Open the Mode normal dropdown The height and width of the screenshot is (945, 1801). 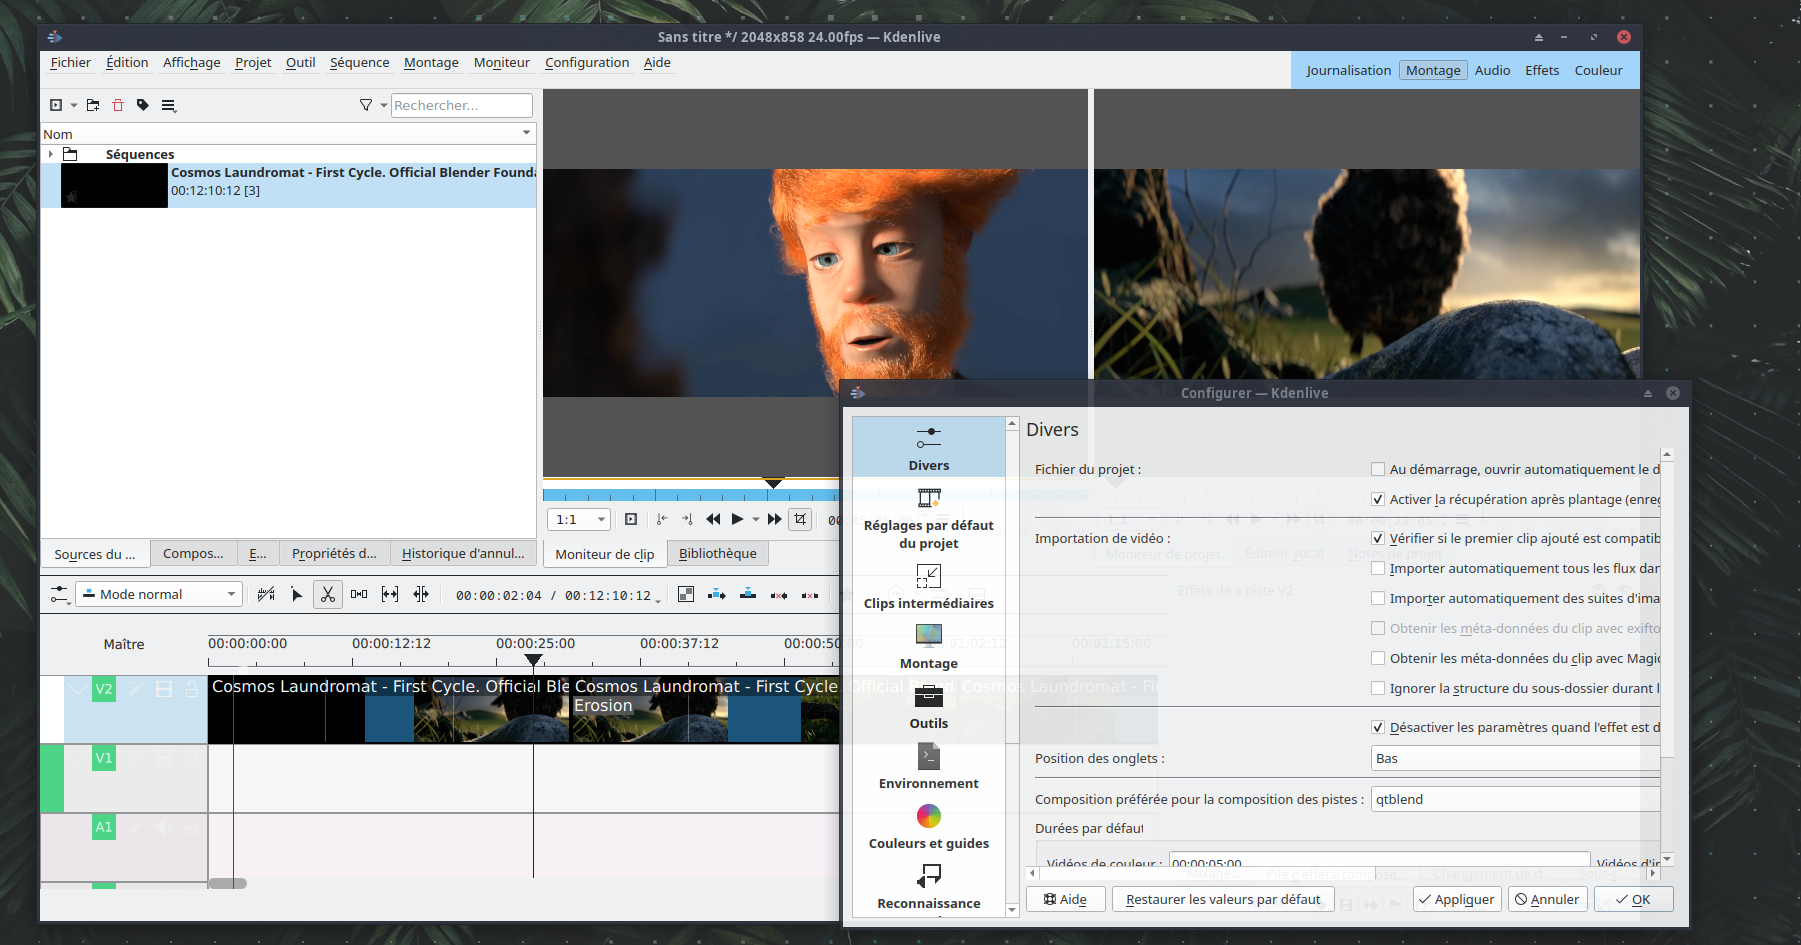(160, 594)
